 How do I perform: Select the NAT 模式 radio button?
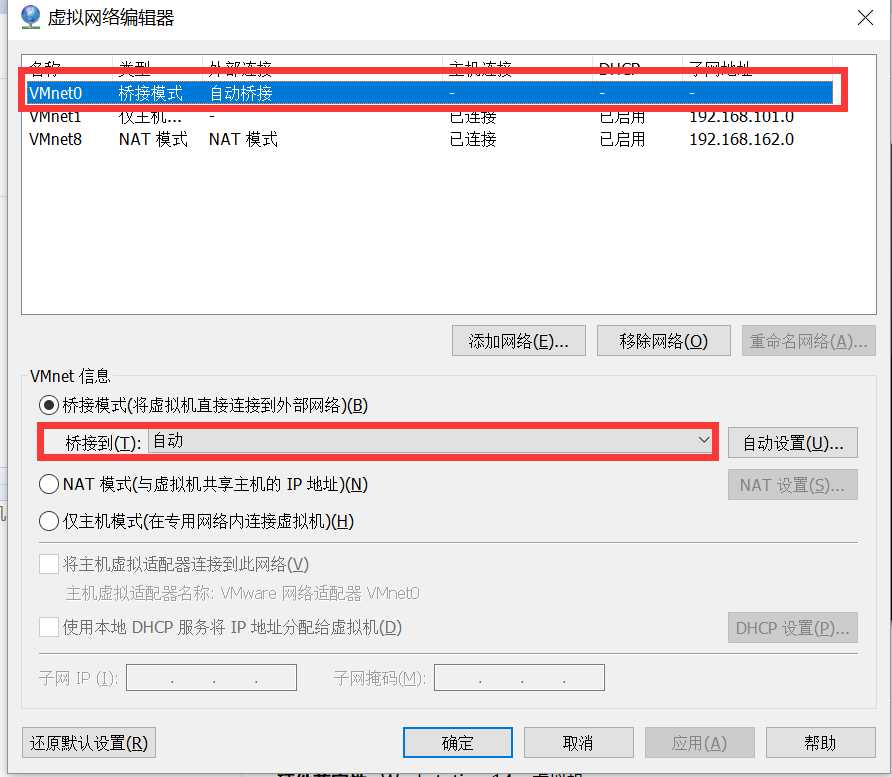tap(49, 485)
